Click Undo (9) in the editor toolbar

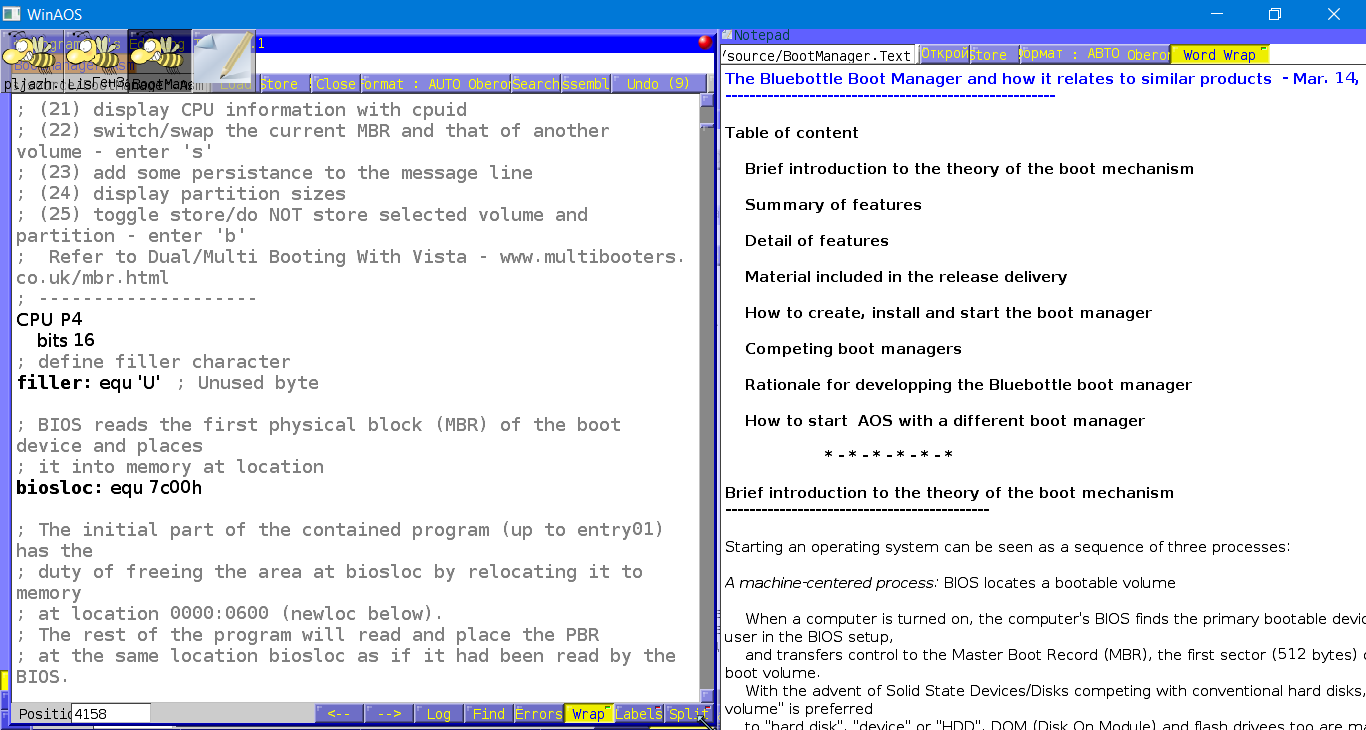pyautogui.click(x=658, y=84)
